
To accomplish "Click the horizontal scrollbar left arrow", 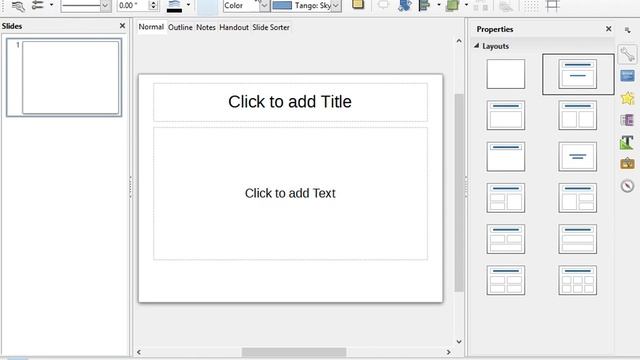I will (x=139, y=352).
